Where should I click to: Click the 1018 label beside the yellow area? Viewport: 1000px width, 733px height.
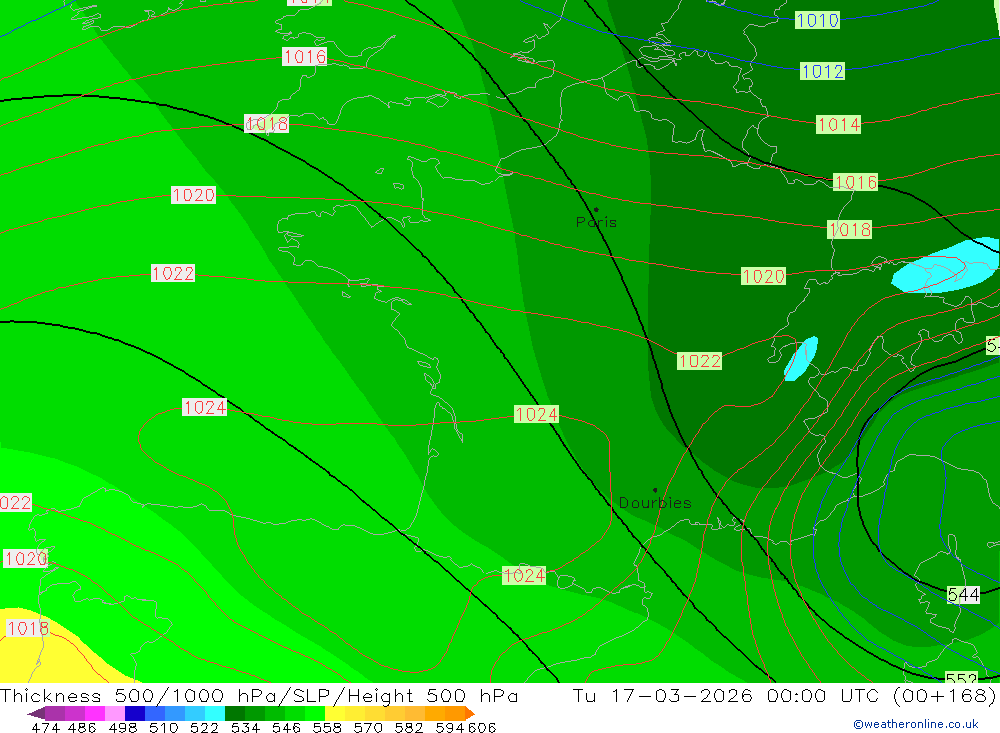click(x=27, y=628)
